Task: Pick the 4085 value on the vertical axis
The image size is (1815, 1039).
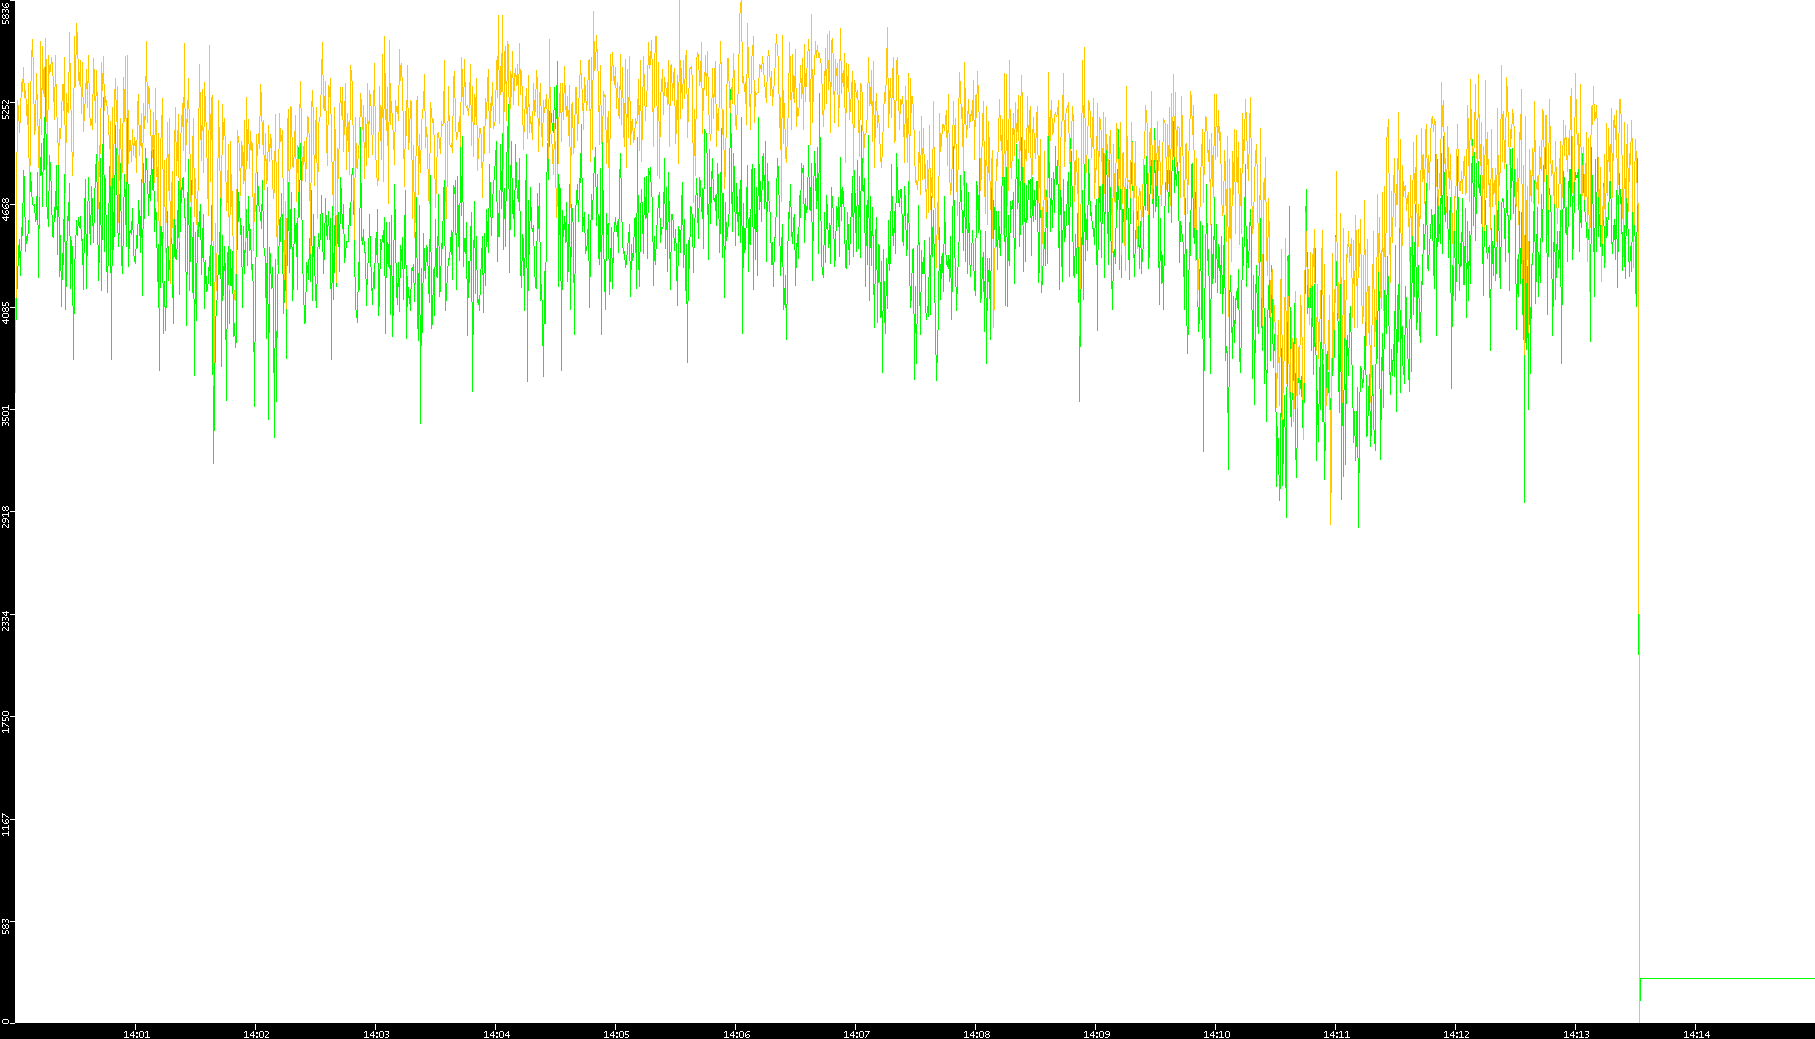Action: pos(6,312)
